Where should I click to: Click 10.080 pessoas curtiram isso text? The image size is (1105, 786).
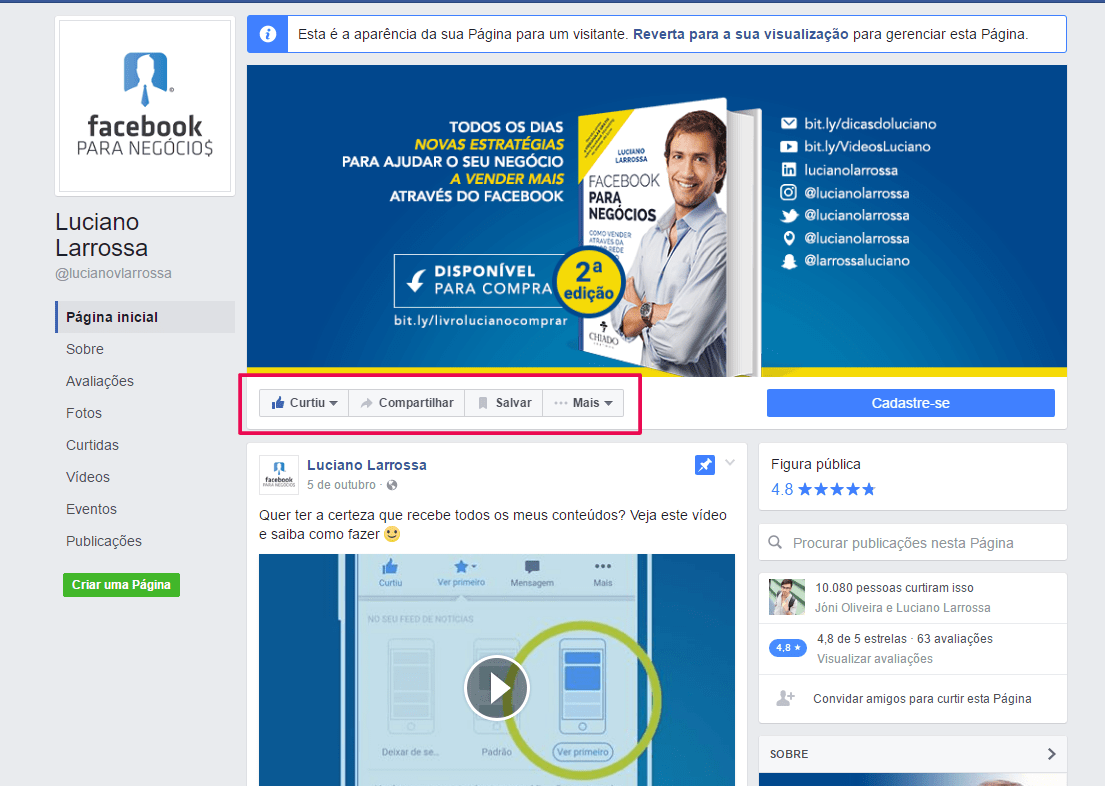[x=894, y=587]
